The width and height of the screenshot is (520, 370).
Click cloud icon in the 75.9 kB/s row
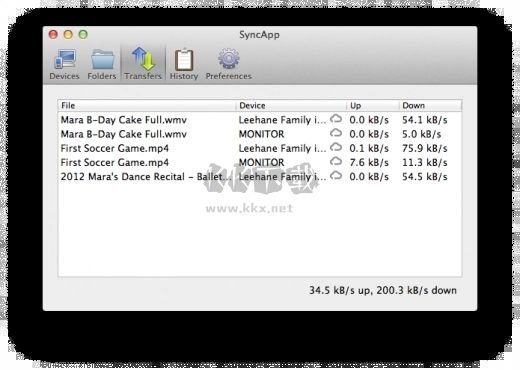click(336, 147)
